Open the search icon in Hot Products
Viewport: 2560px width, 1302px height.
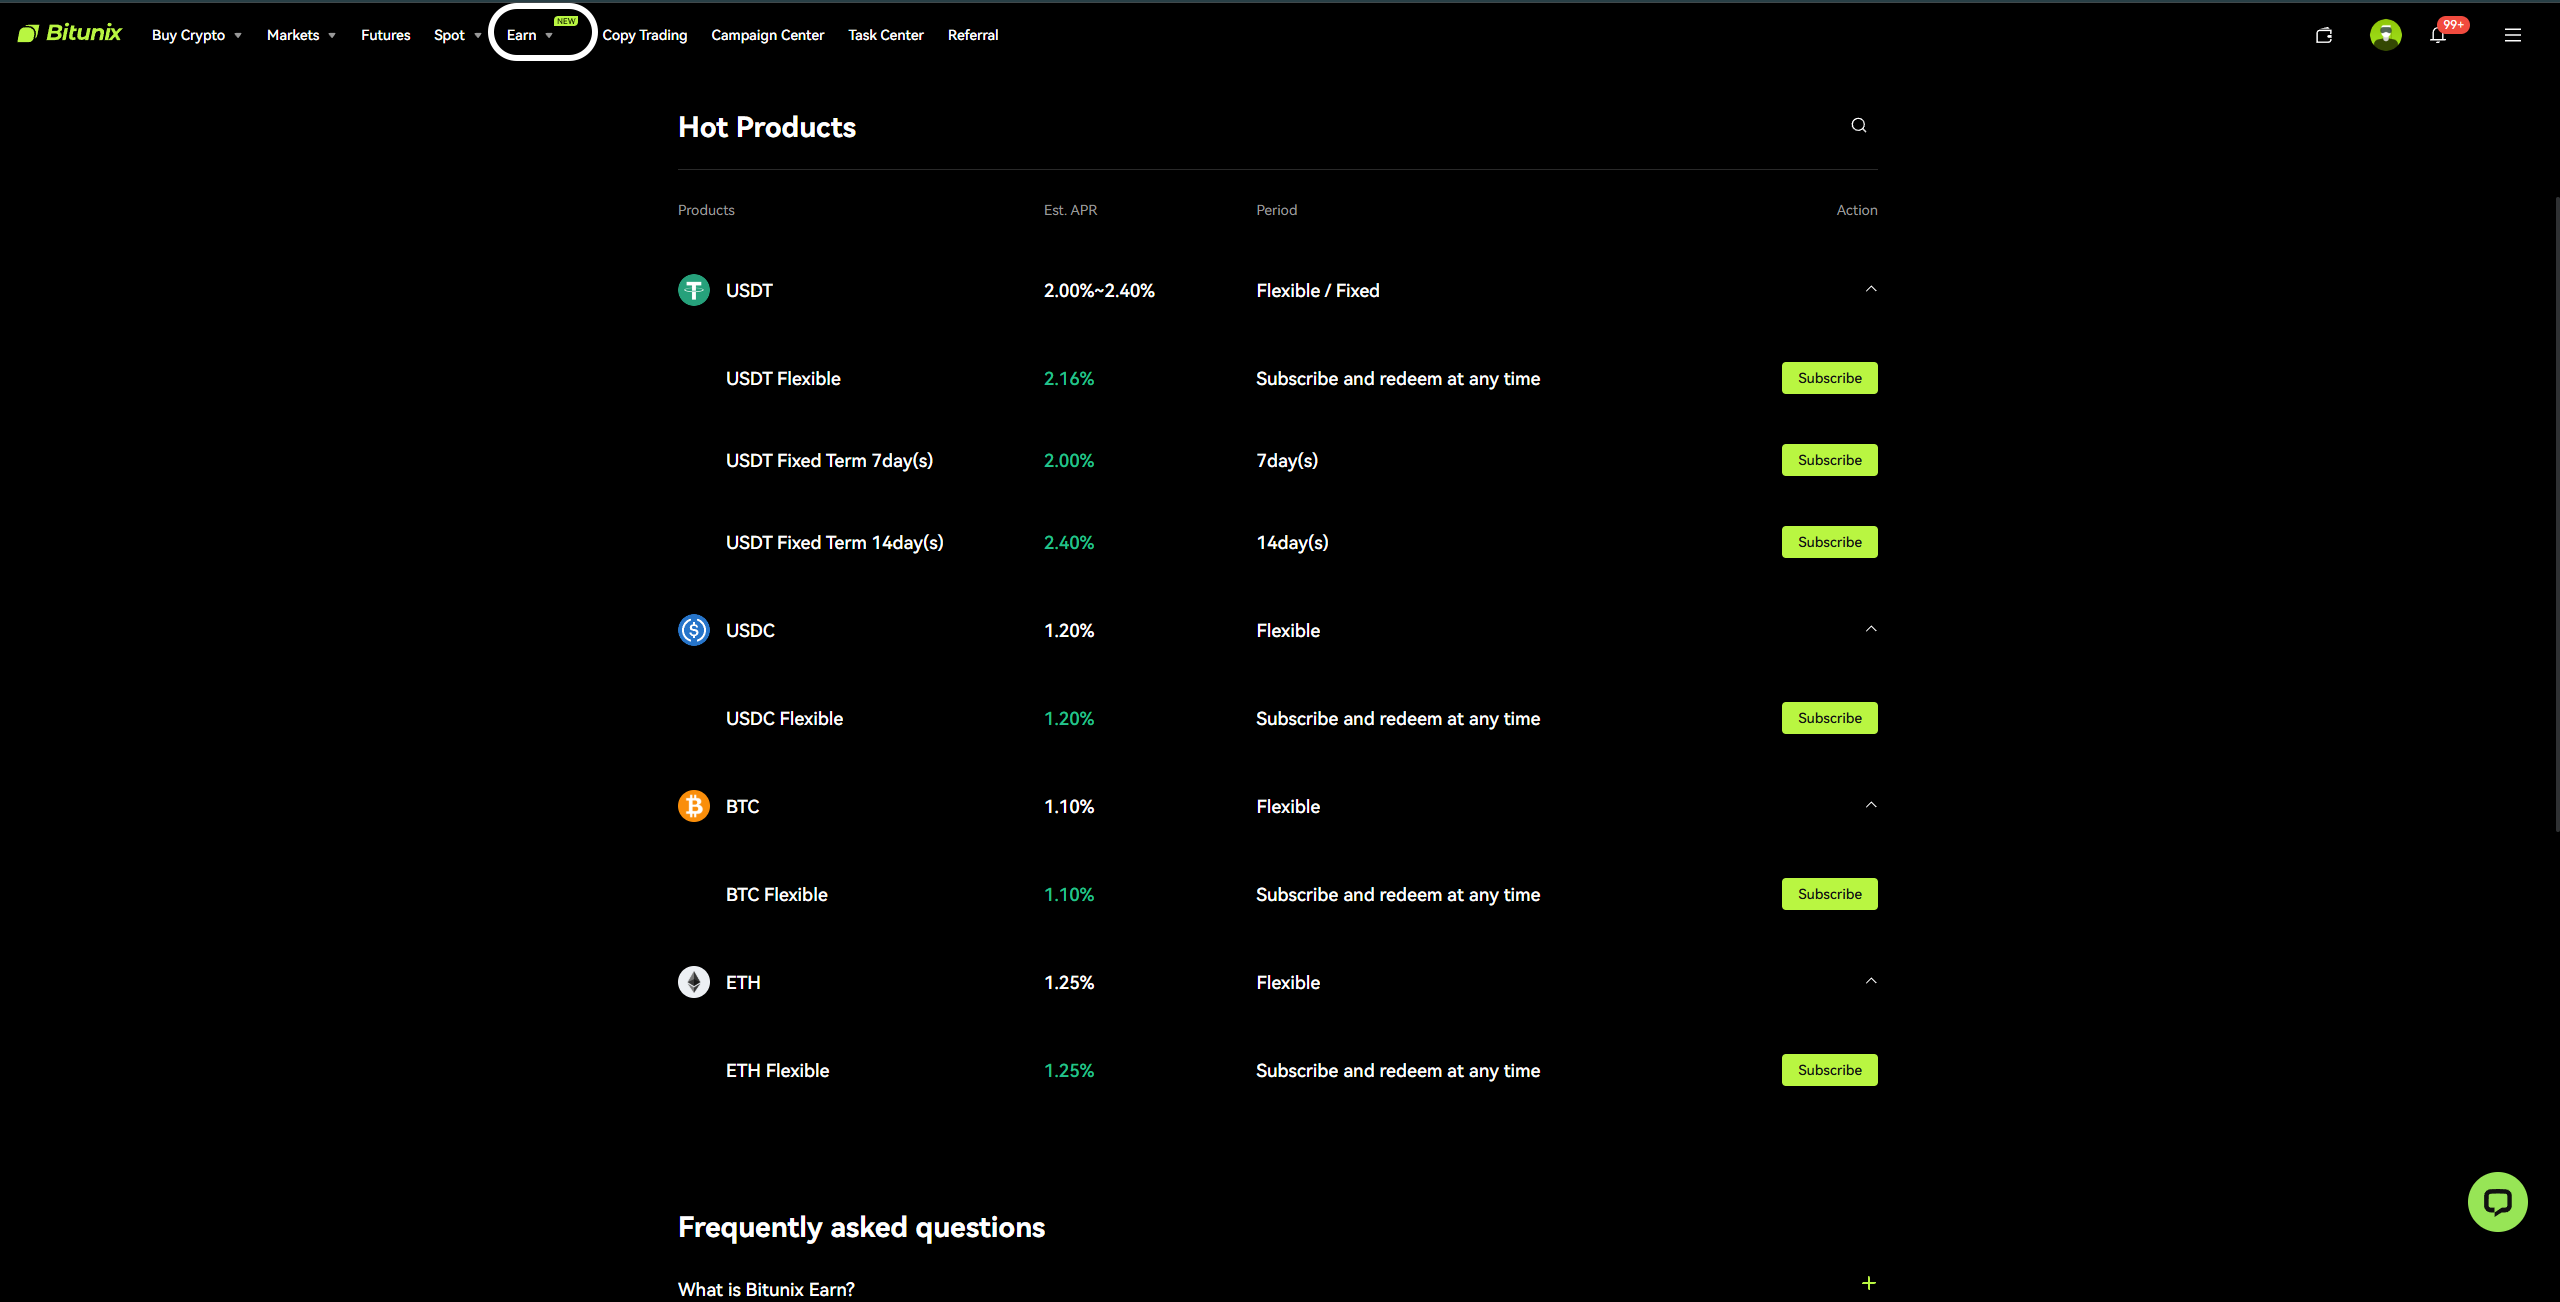tap(1858, 125)
